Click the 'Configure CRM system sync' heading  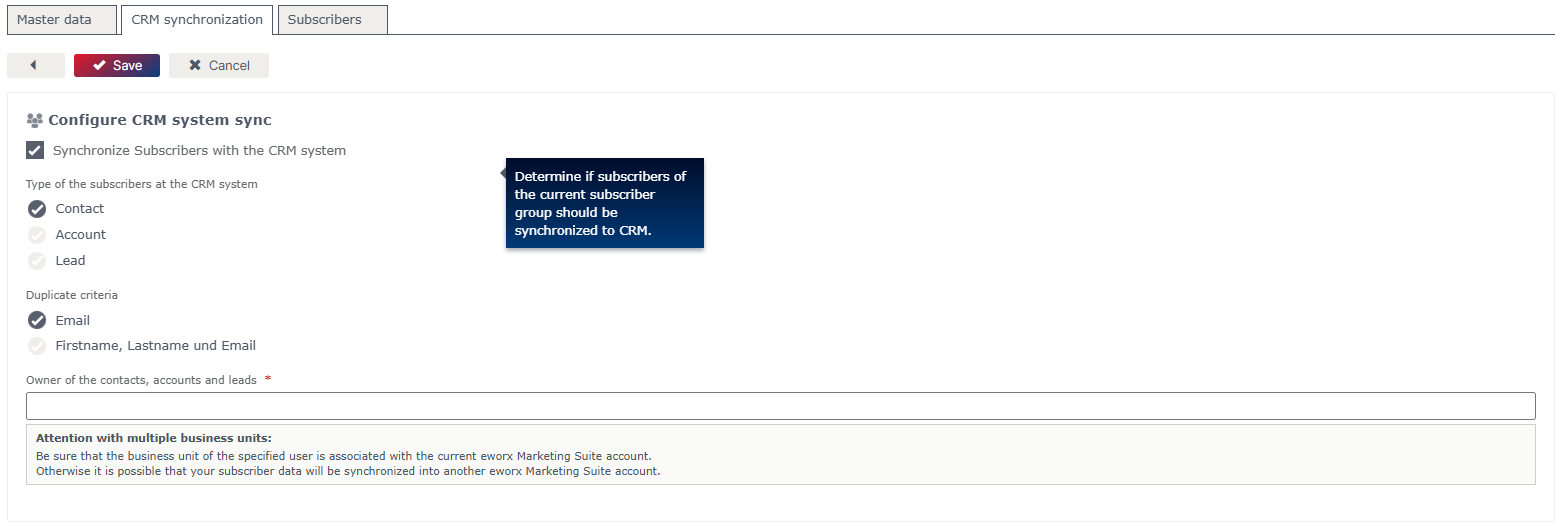coord(160,120)
